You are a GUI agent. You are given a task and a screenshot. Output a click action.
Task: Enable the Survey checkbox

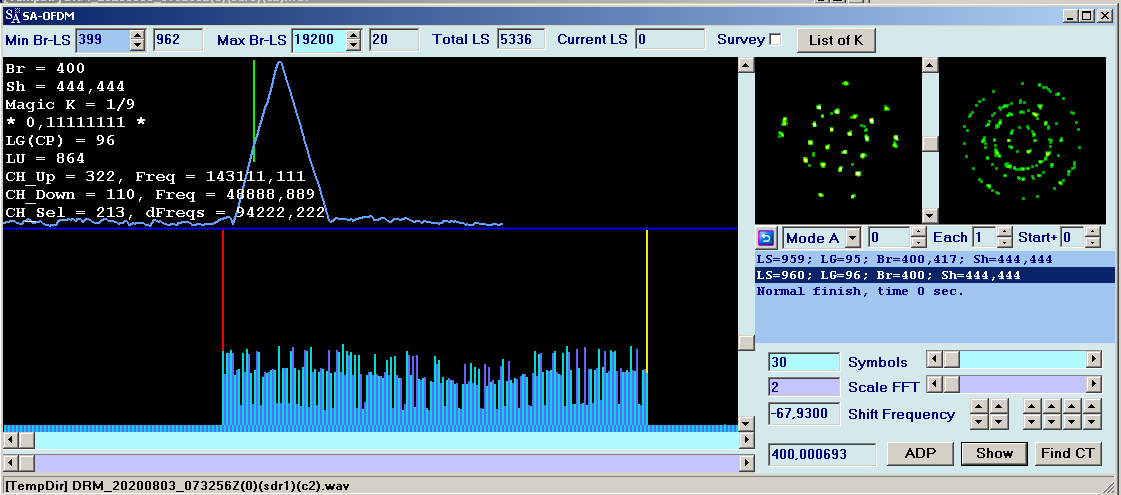click(775, 40)
